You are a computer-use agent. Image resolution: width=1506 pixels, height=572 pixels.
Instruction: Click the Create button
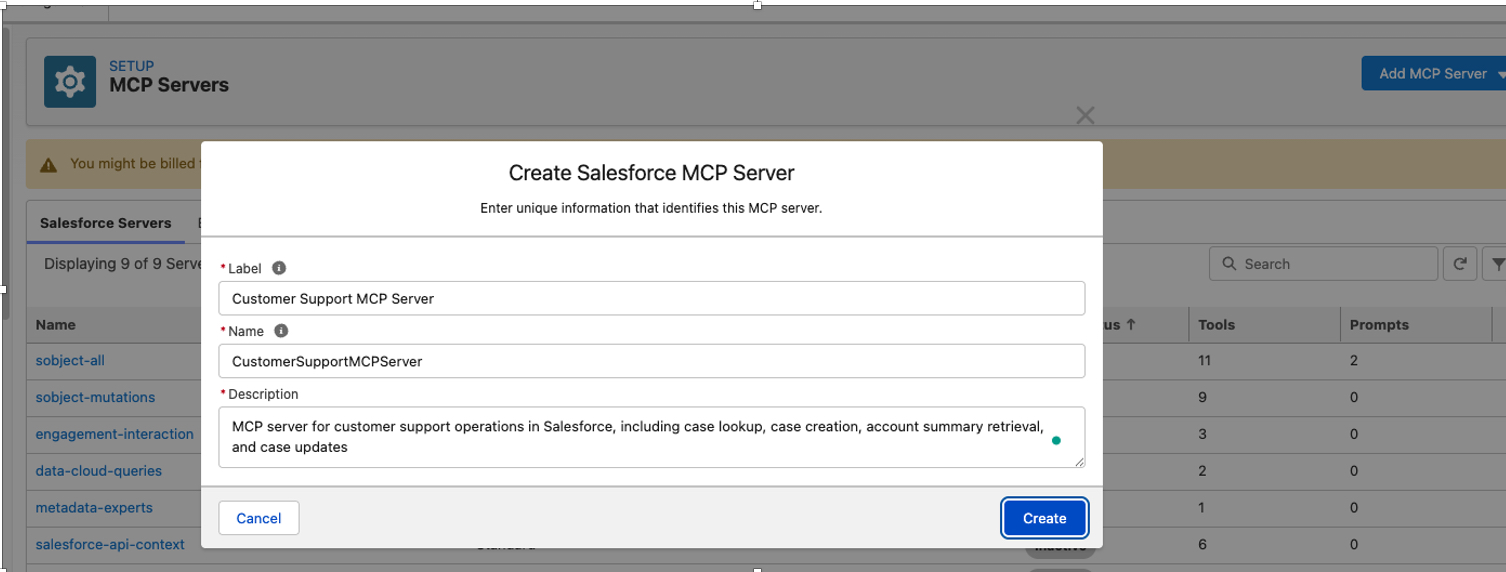1045,518
